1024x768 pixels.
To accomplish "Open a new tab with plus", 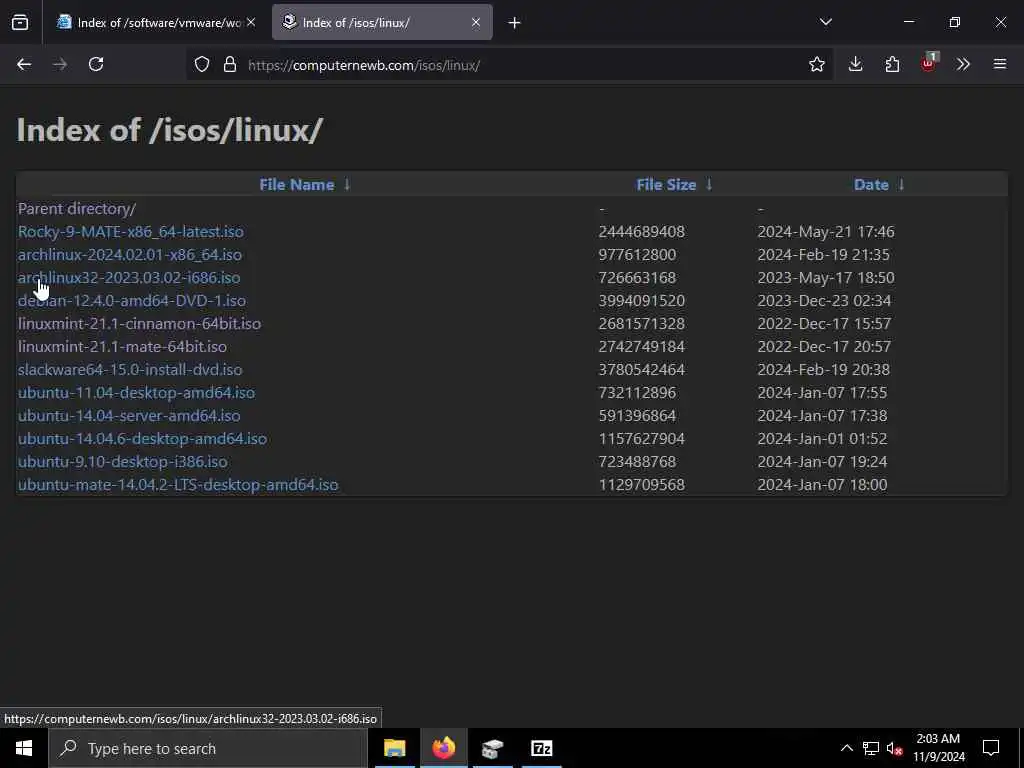I will tap(514, 23).
